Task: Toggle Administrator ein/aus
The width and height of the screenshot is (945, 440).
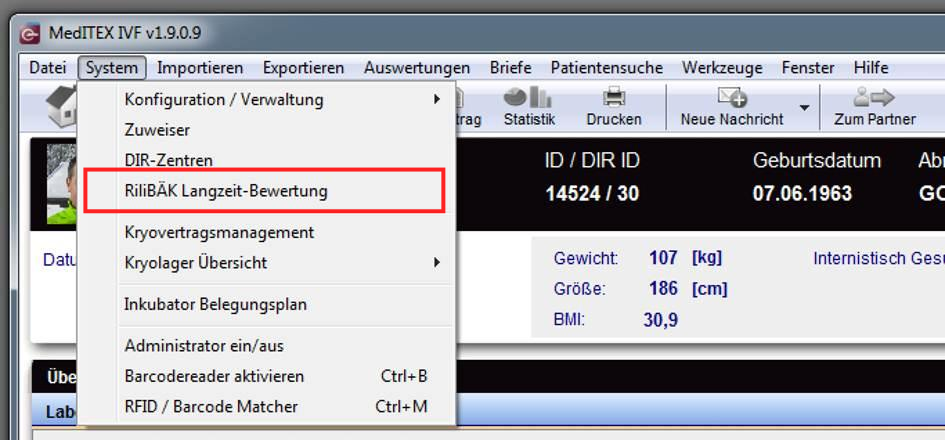Action: [x=267, y=346]
